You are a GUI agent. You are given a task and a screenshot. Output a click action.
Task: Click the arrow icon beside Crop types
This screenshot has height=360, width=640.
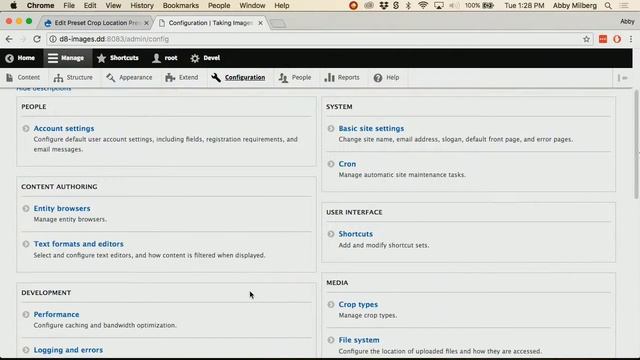pyautogui.click(x=331, y=304)
